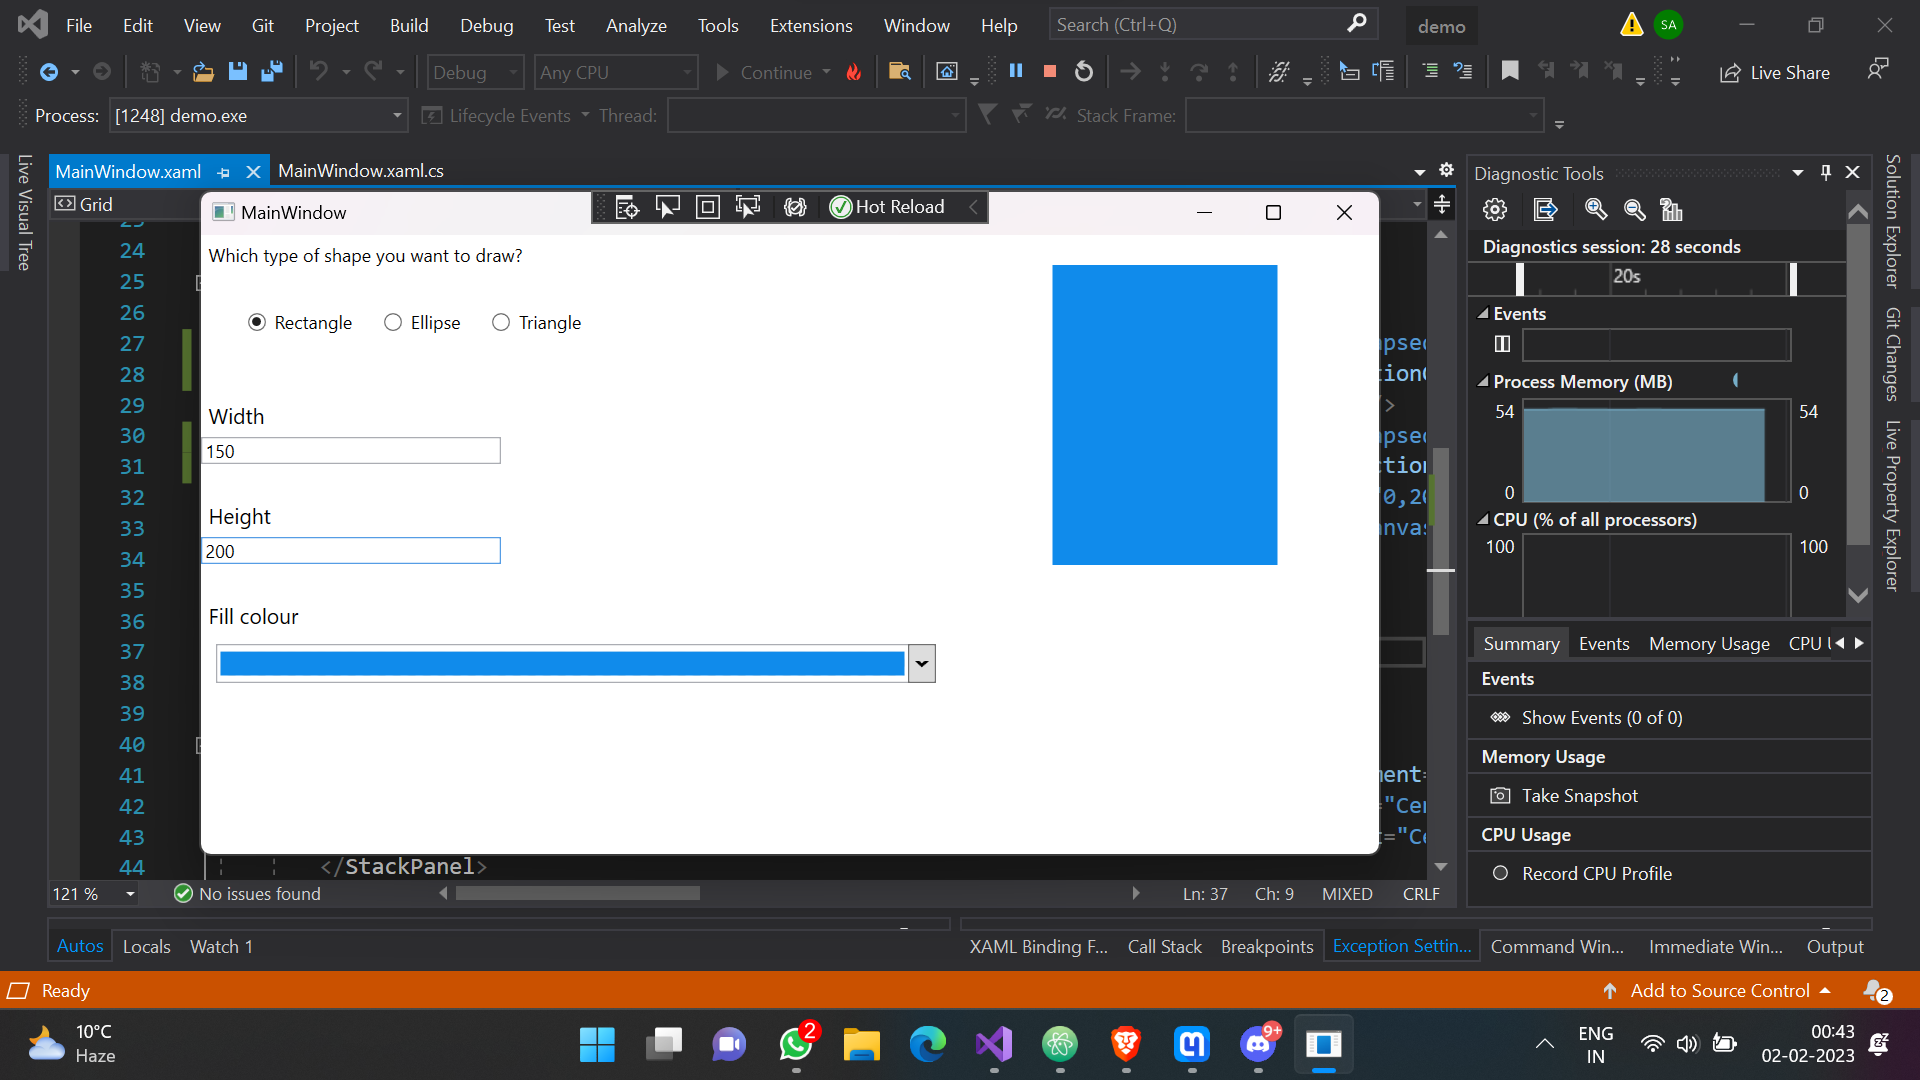Image resolution: width=1920 pixels, height=1080 pixels.
Task: Zoom in on the diagnostics timeline
Action: [1596, 209]
